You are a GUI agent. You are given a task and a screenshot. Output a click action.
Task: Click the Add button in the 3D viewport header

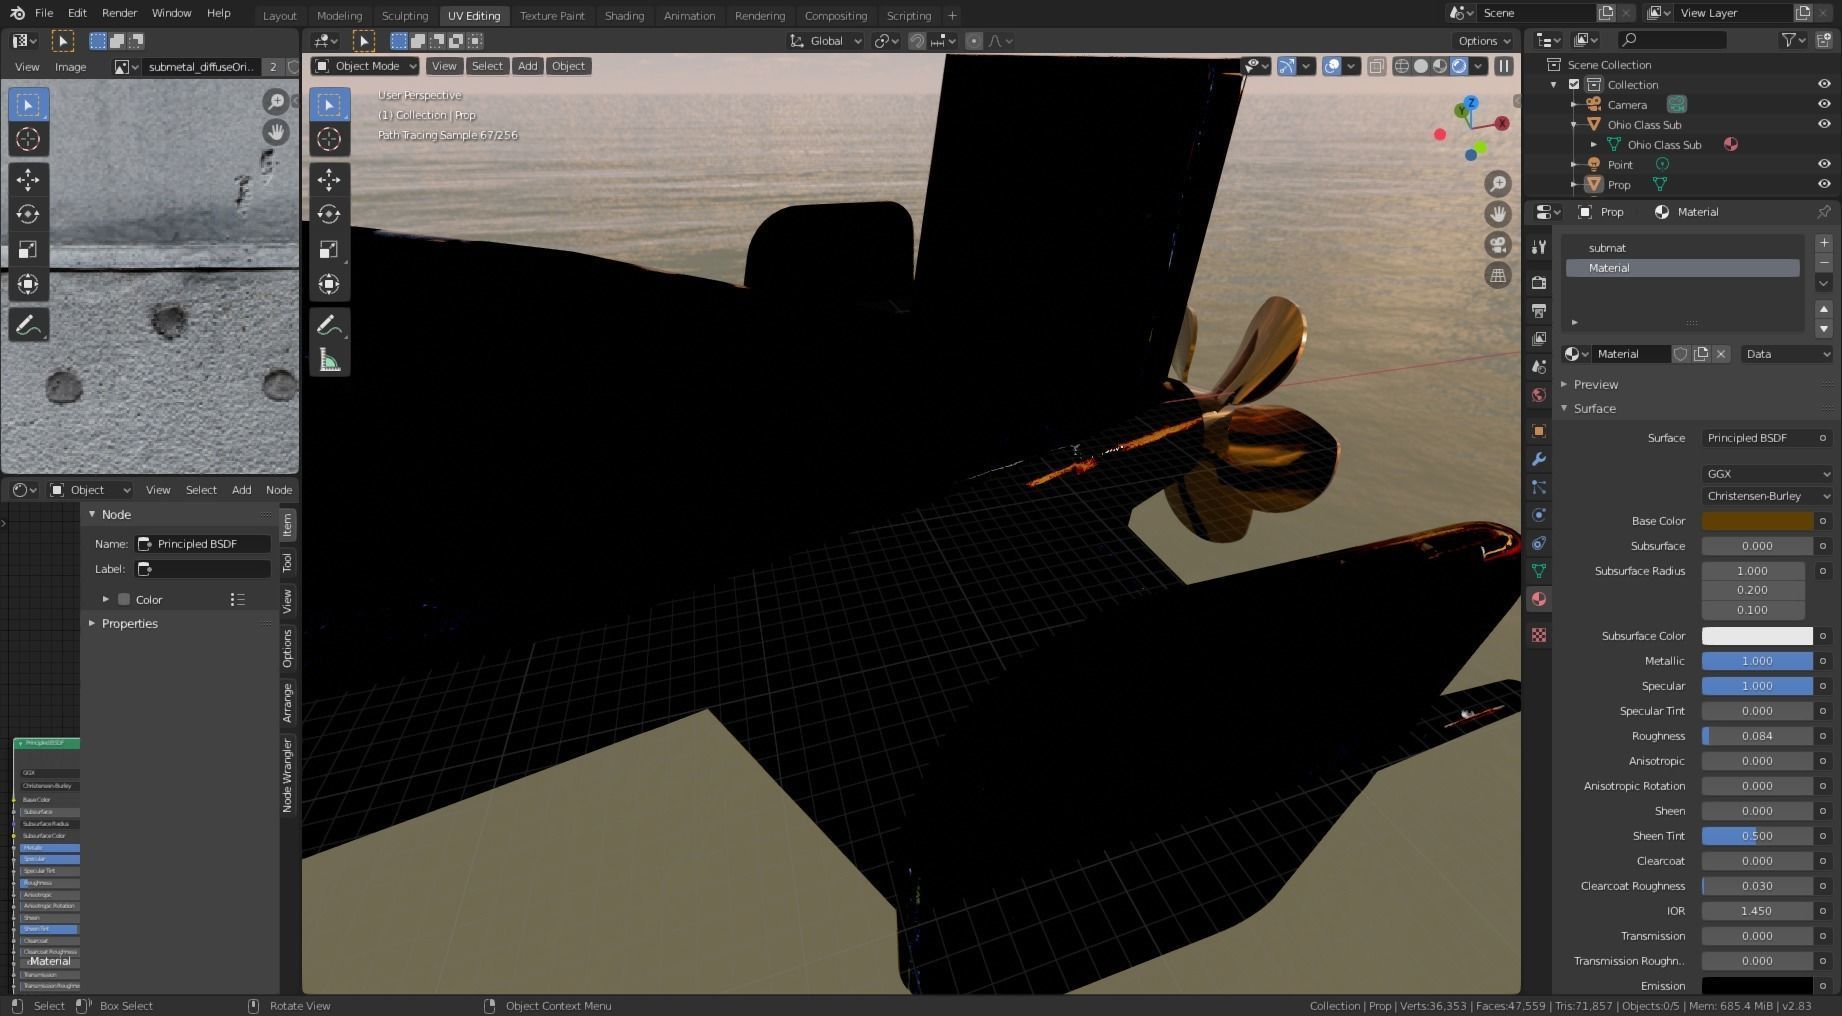527,66
